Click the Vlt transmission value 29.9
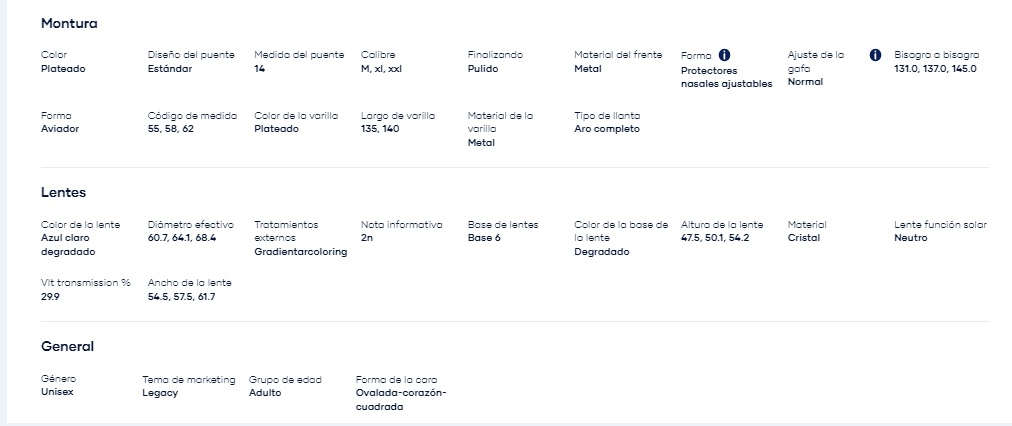The image size is (1012, 426). 50,297
